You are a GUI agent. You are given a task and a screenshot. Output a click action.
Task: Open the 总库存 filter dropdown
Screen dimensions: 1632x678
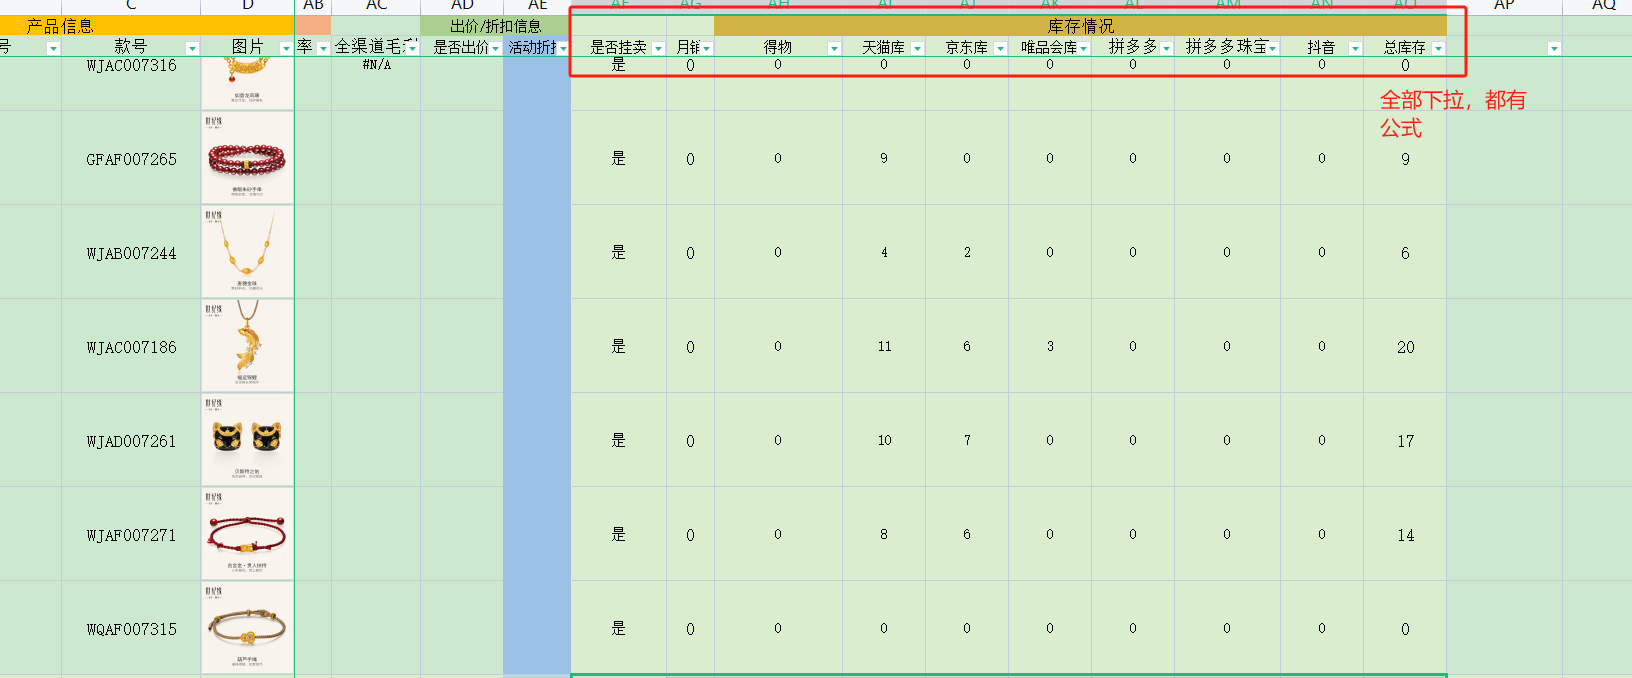1438,48
